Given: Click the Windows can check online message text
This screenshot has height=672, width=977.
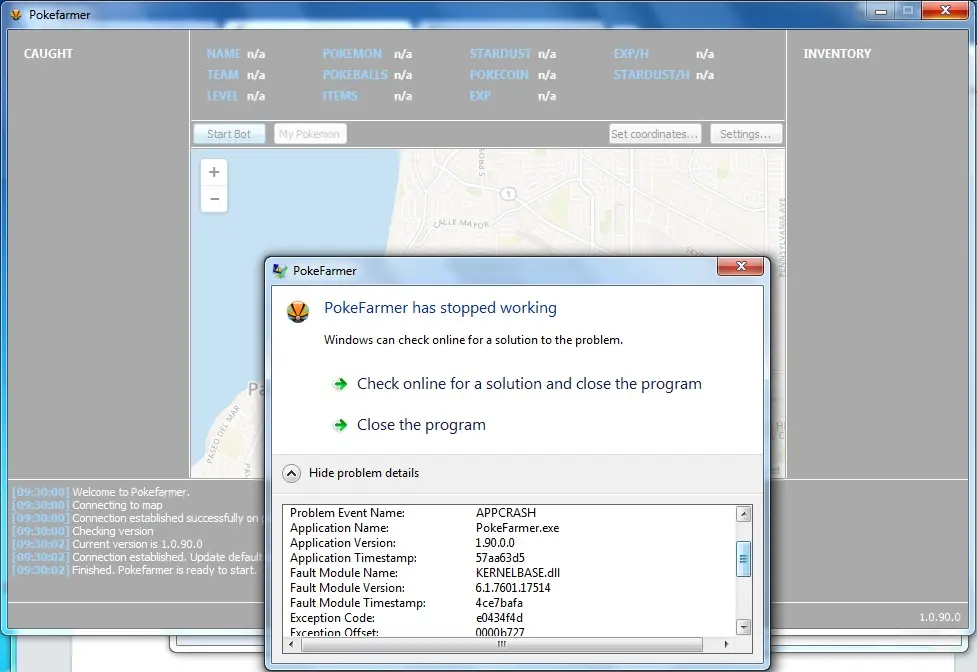Looking at the screenshot, I should point(473,340).
